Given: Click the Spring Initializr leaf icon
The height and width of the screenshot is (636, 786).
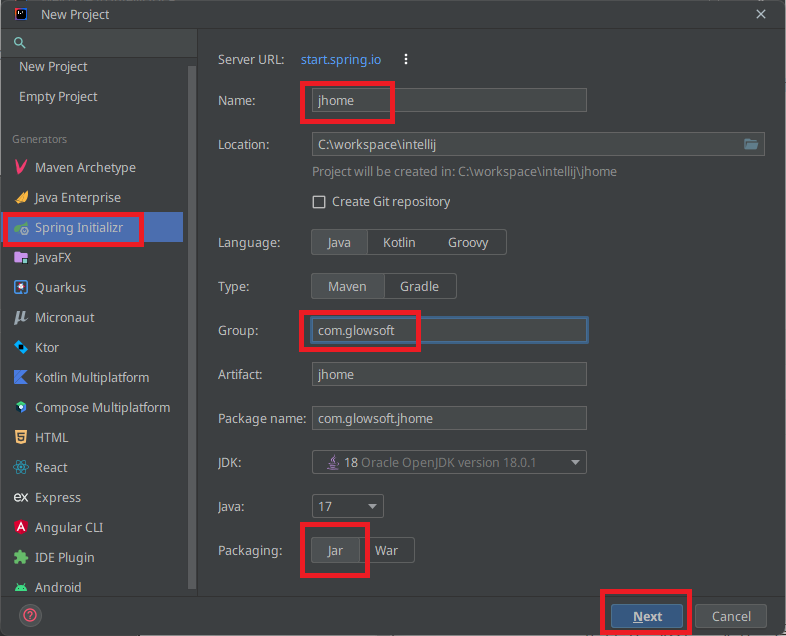Looking at the screenshot, I should point(21,228).
